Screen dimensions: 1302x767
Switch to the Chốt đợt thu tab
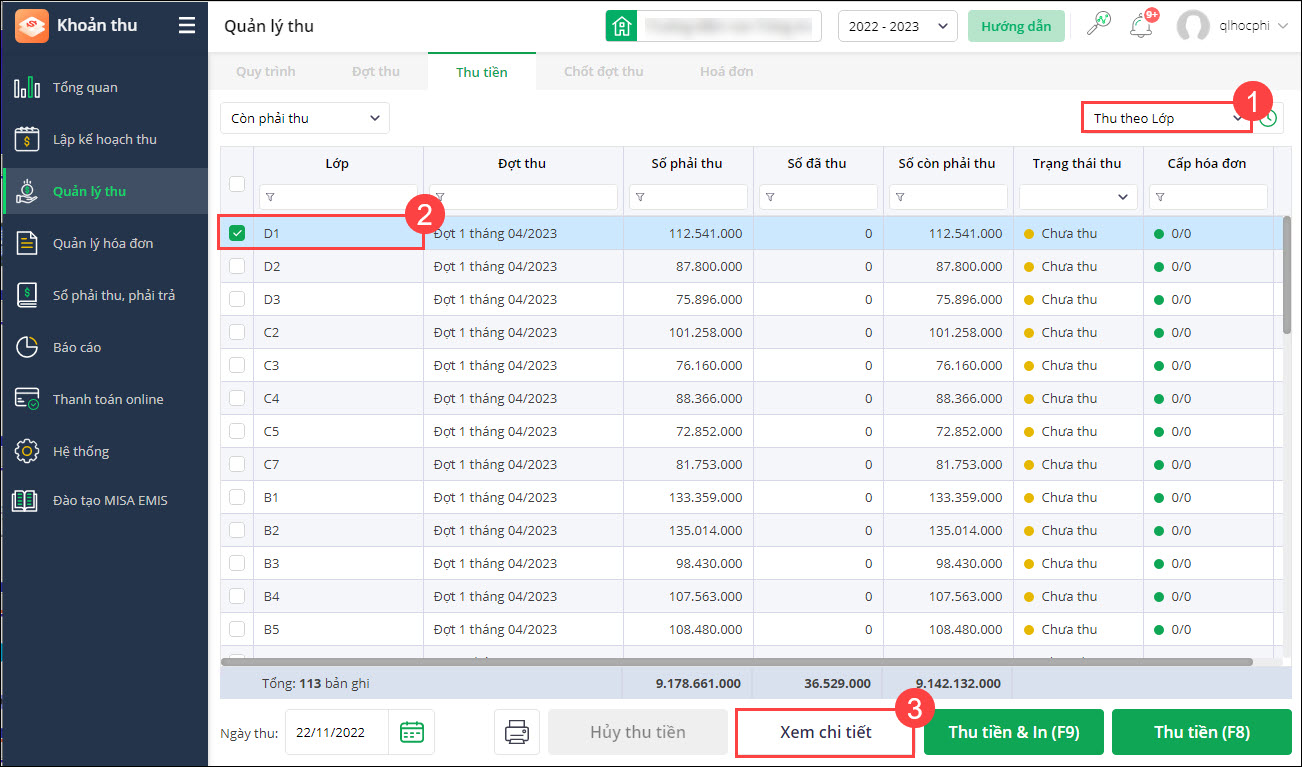603,71
